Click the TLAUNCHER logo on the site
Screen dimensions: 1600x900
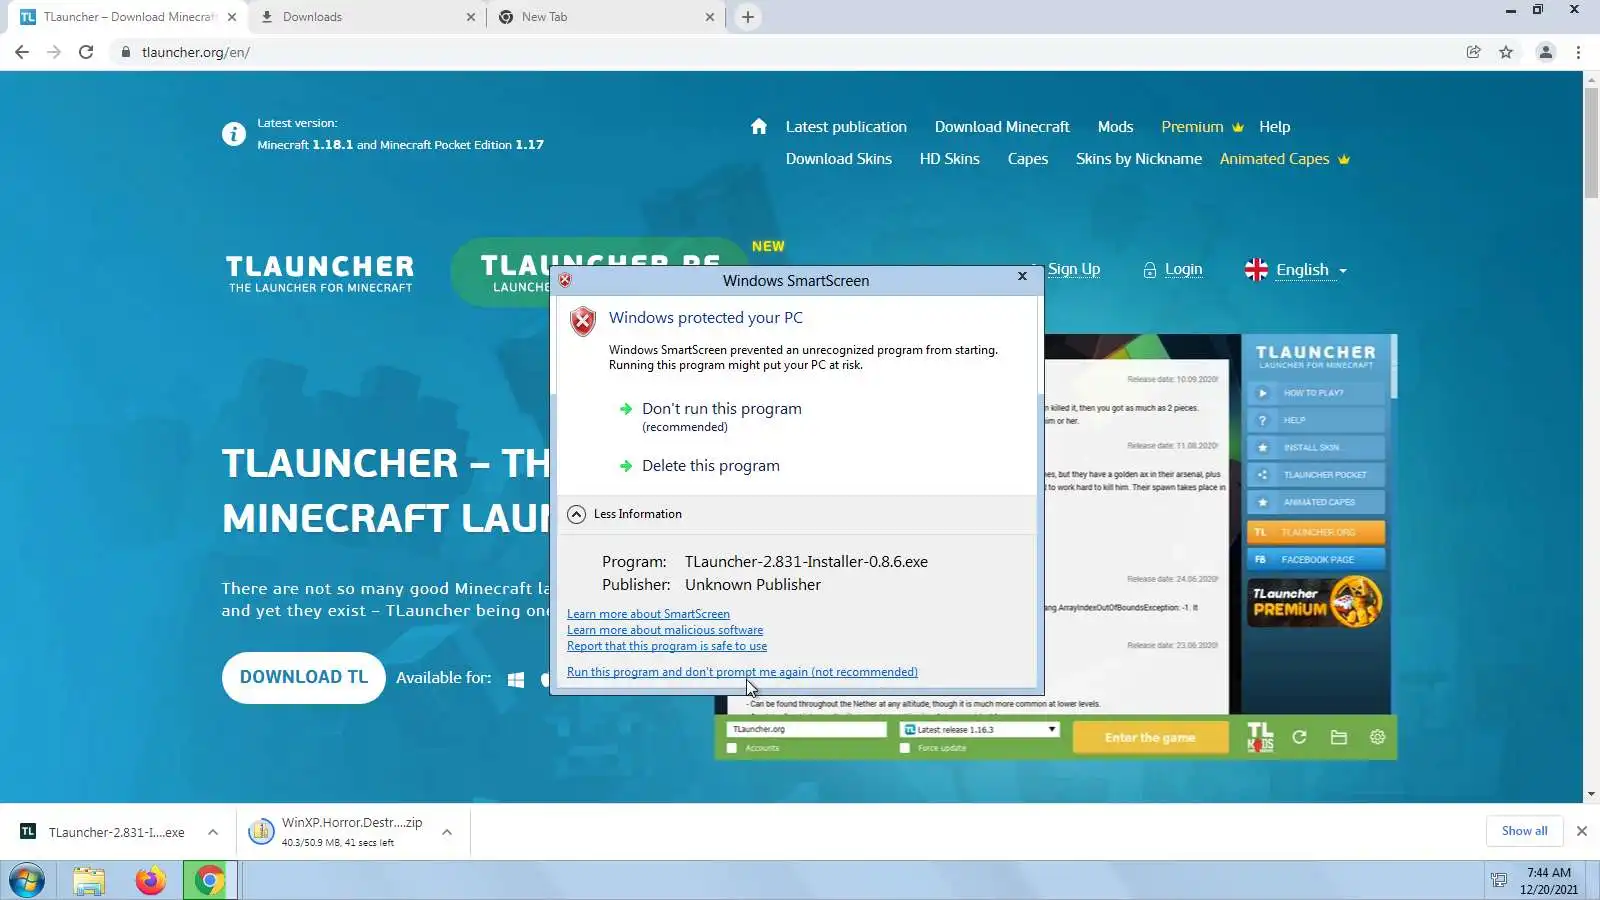tap(320, 273)
